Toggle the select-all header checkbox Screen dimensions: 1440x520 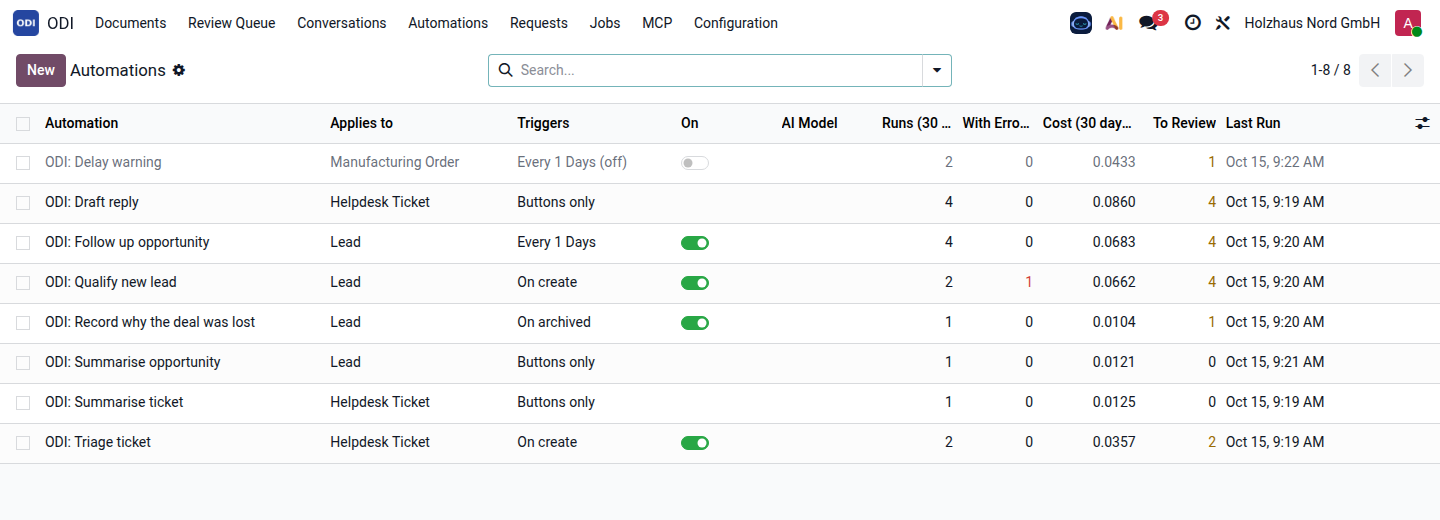click(23, 123)
